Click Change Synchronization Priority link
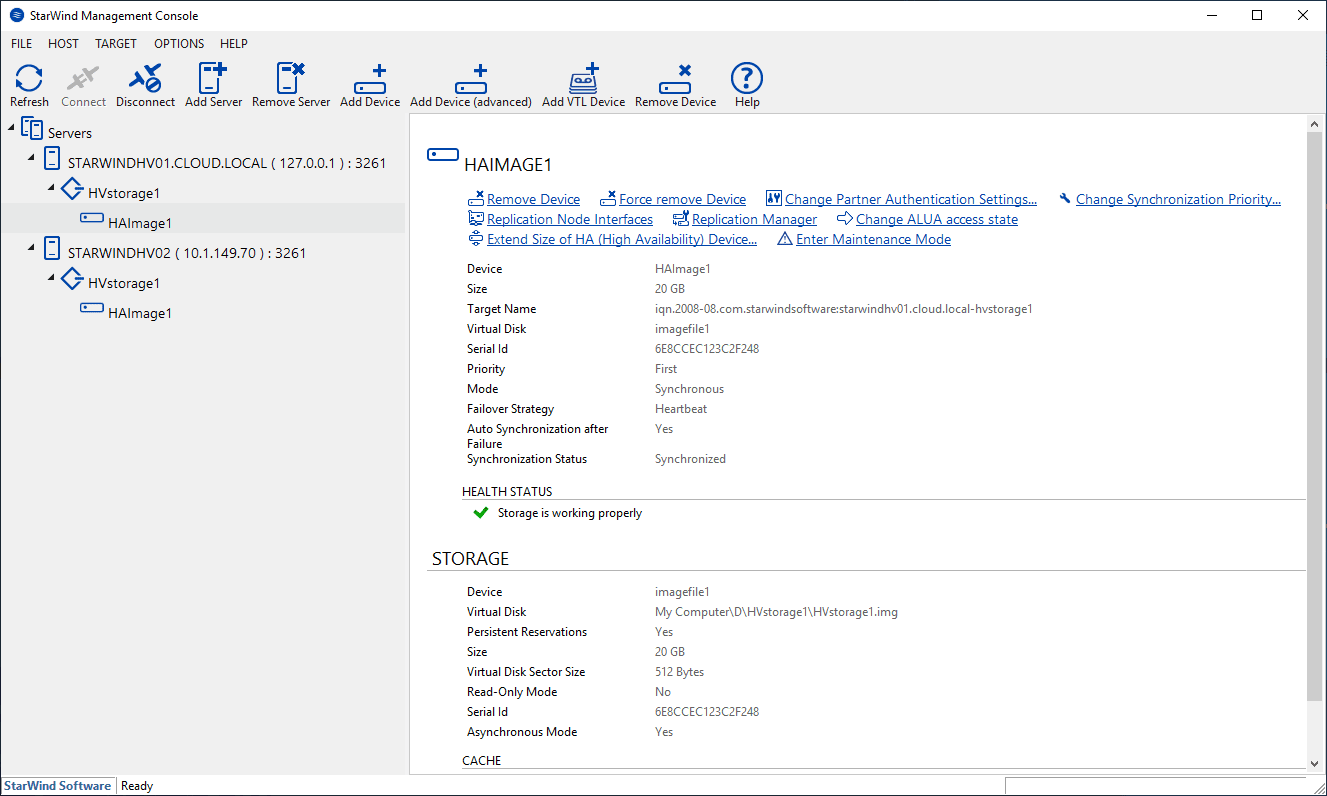This screenshot has width=1327, height=796. click(x=1177, y=199)
